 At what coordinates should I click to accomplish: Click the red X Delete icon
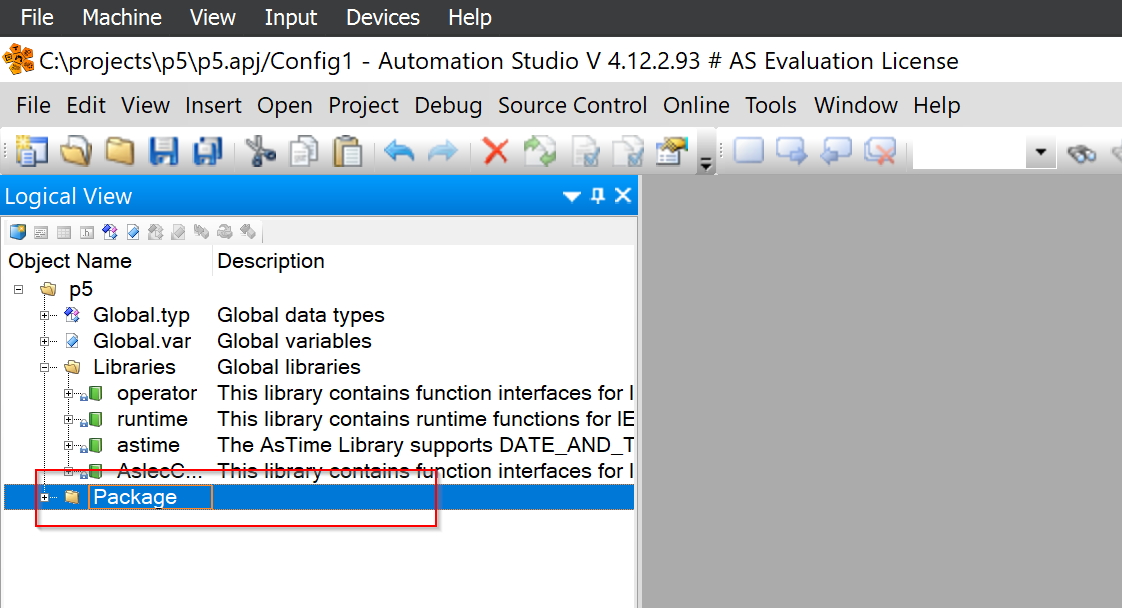point(495,151)
